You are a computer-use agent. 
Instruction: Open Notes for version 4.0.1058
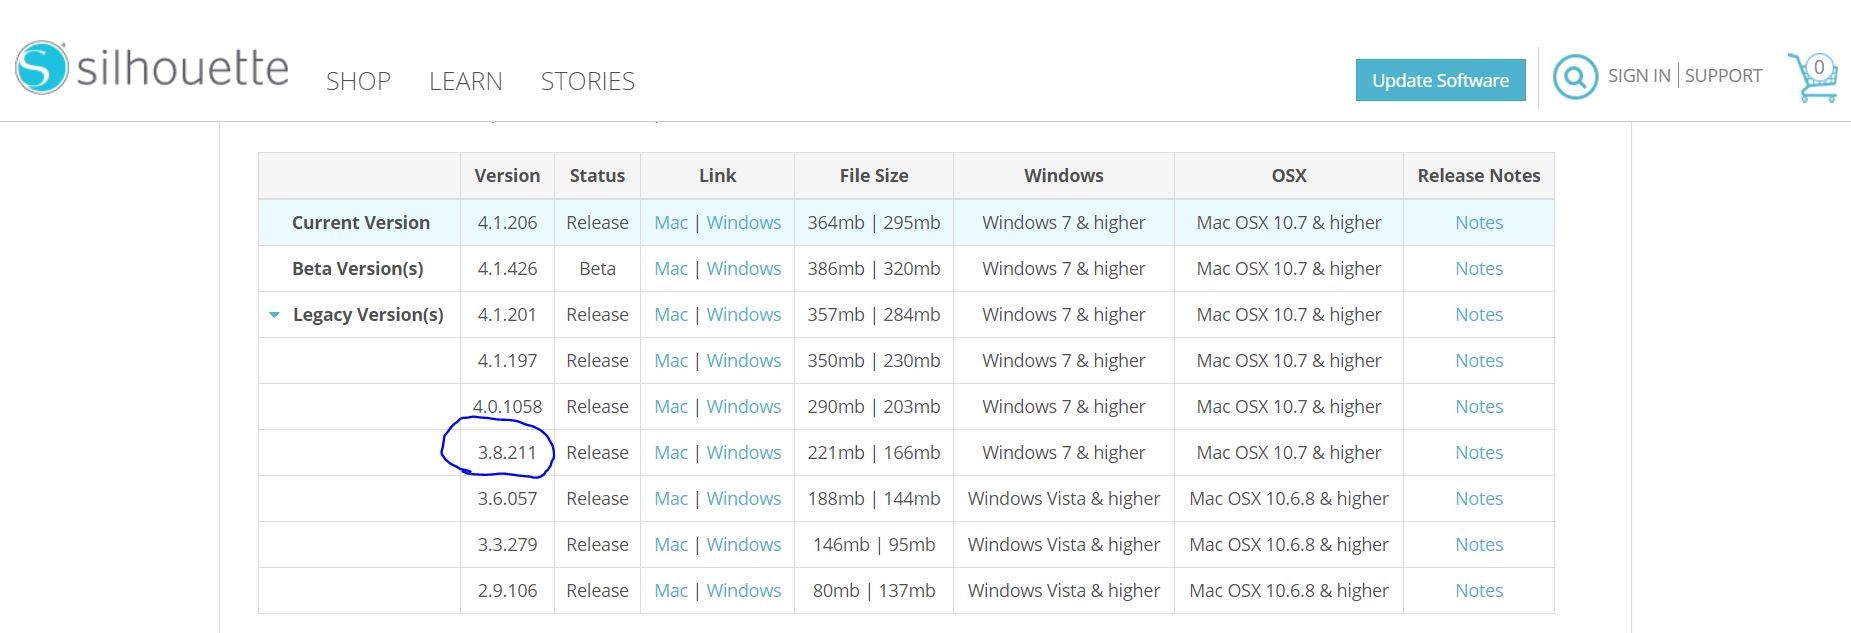pos(1479,407)
